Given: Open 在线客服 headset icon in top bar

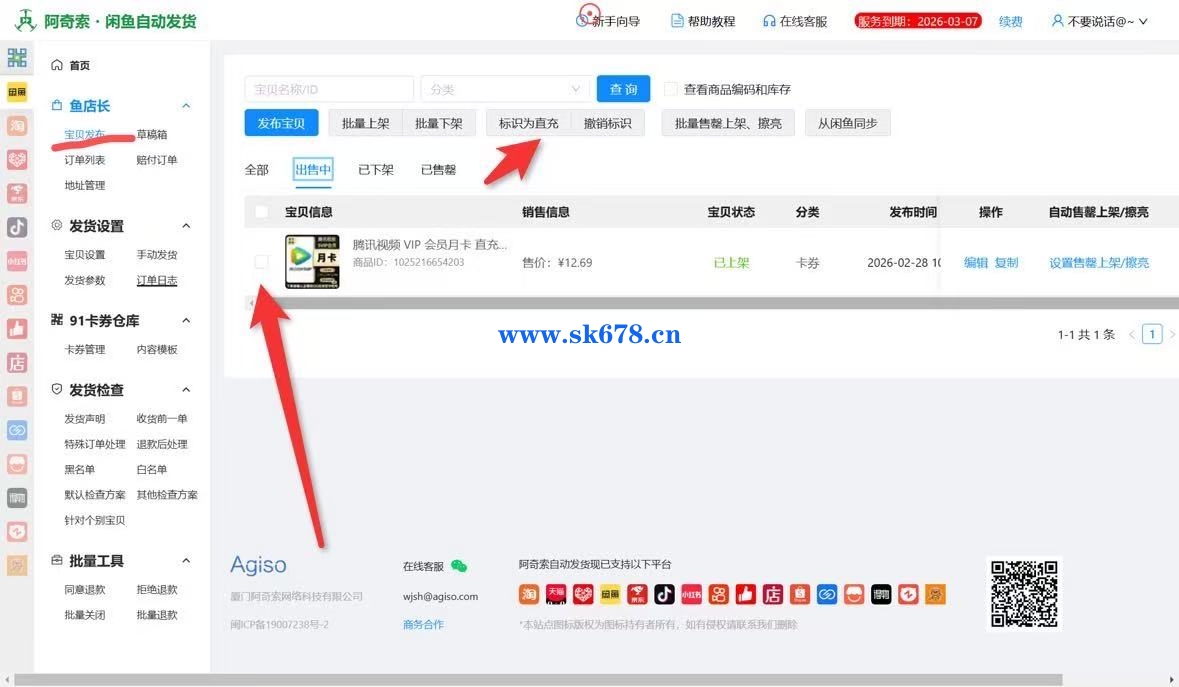Looking at the screenshot, I should click(769, 21).
